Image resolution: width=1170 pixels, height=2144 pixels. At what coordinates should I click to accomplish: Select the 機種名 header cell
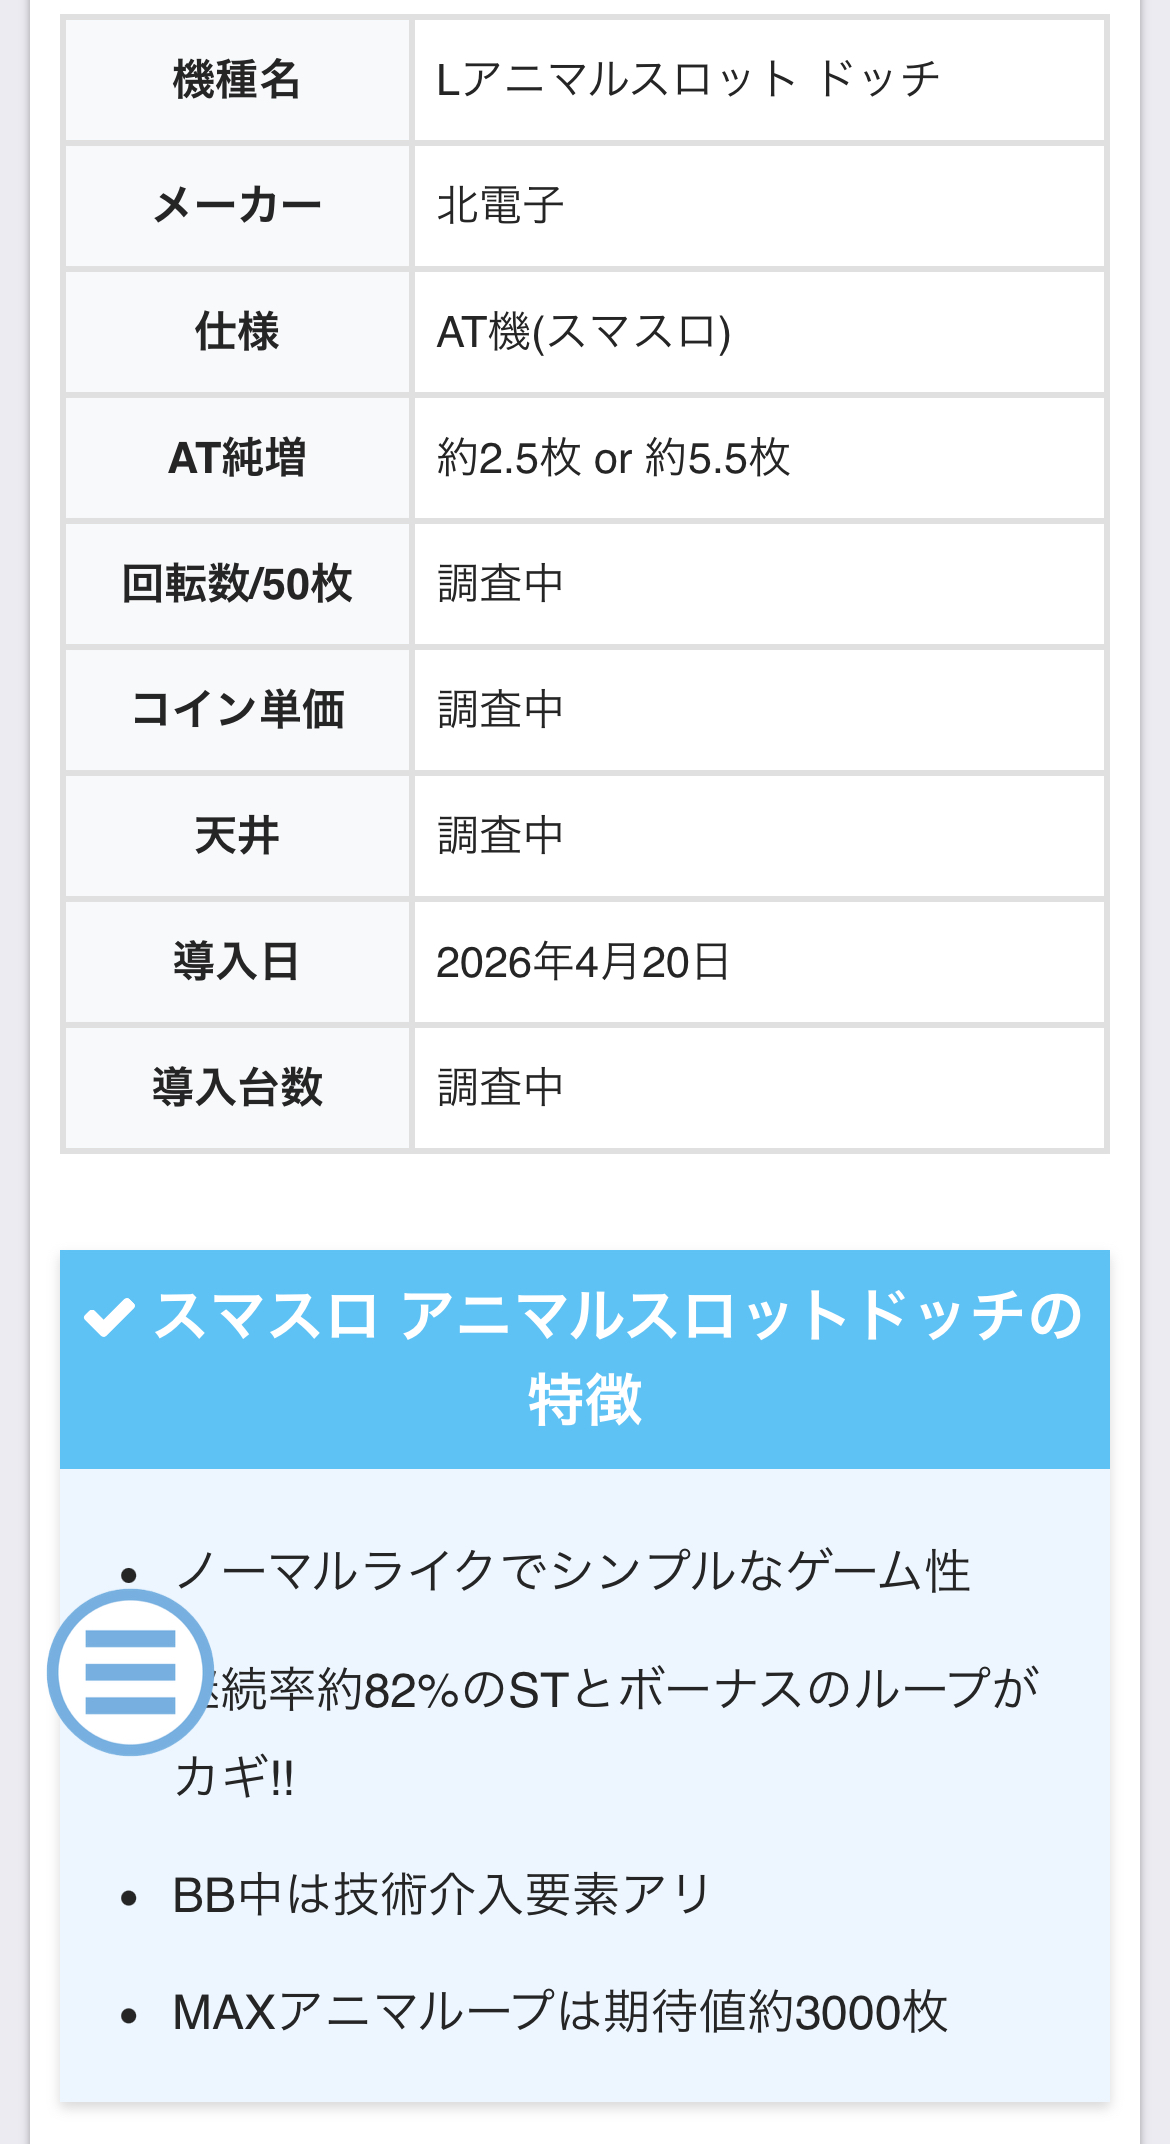click(x=237, y=79)
